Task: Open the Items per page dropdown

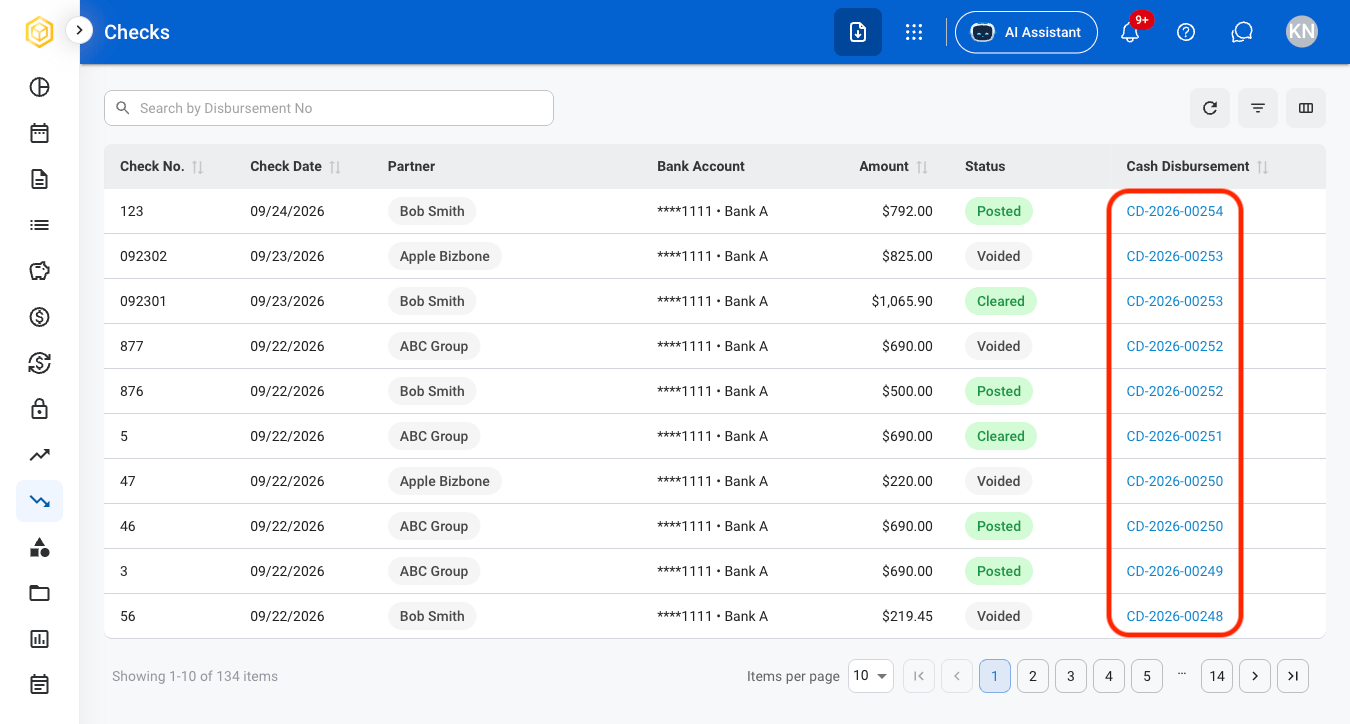Action: click(x=870, y=676)
